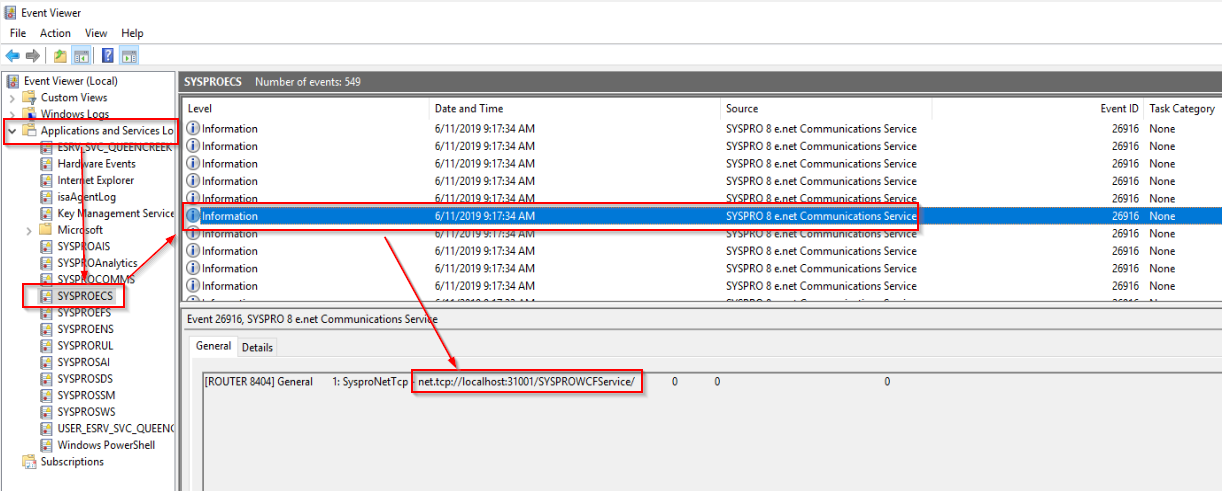1222x491 pixels.
Task: Collapse Applications and Services Logs node
Action: pos(12,131)
